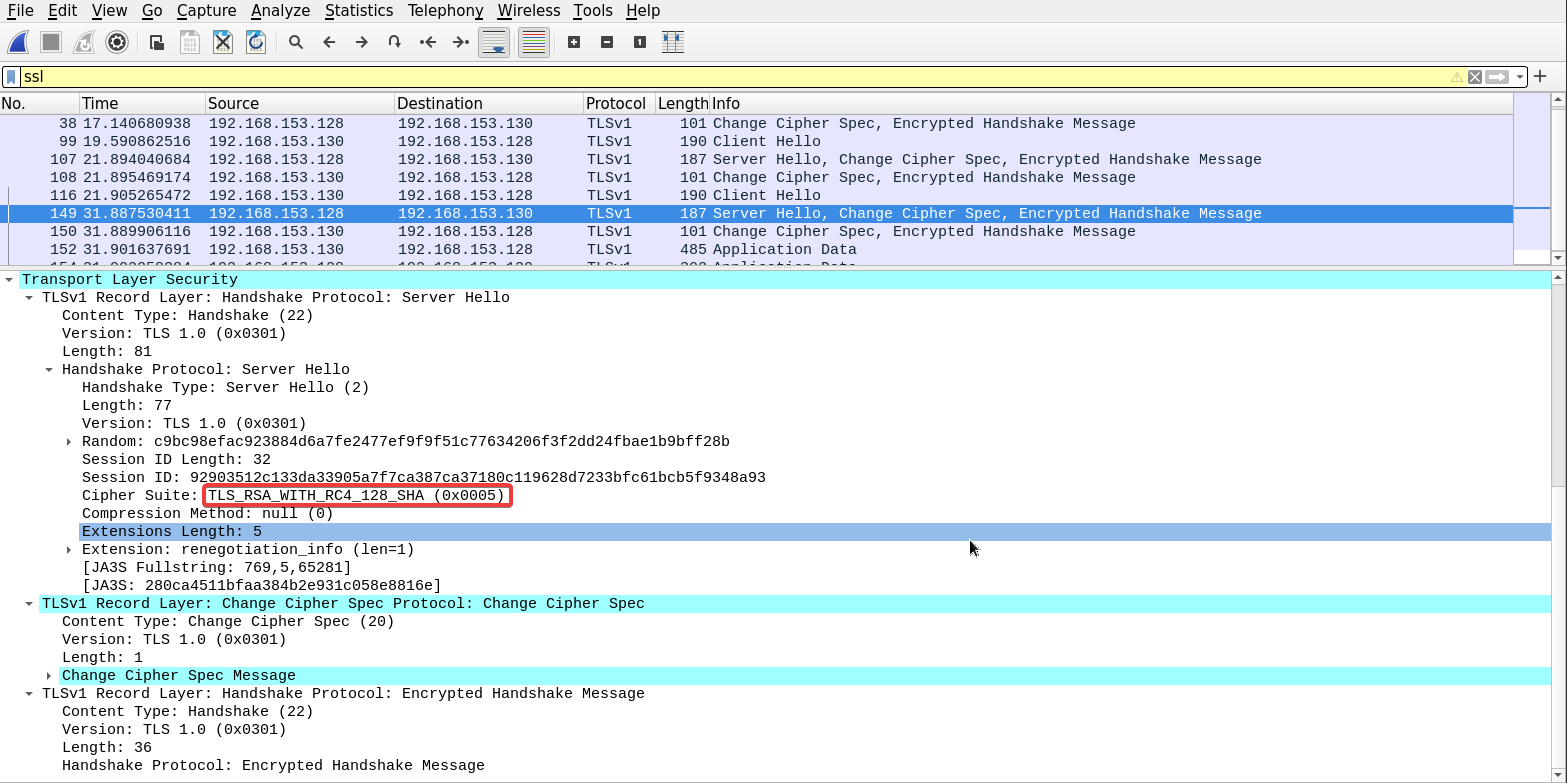Open the capture options gear icon

pos(117,42)
